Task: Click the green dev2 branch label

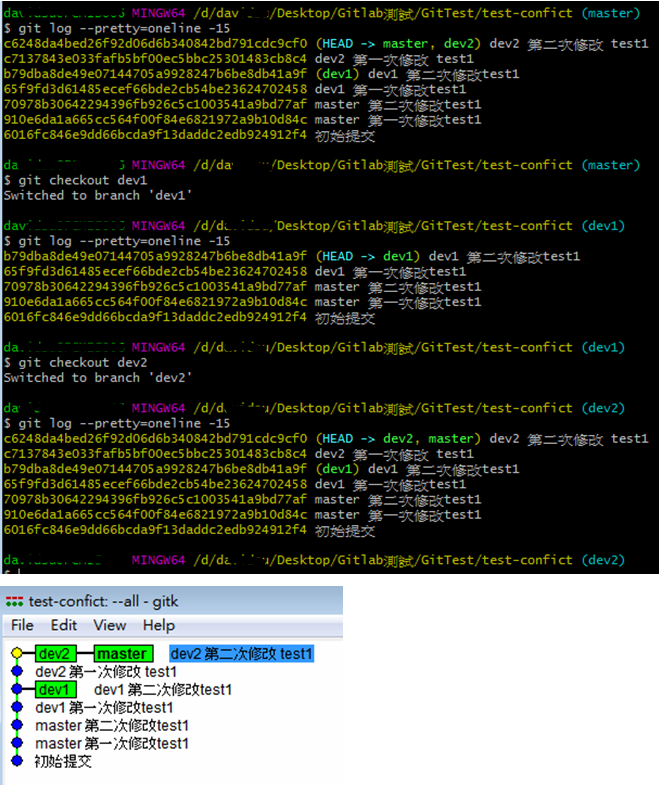Action: click(55, 654)
